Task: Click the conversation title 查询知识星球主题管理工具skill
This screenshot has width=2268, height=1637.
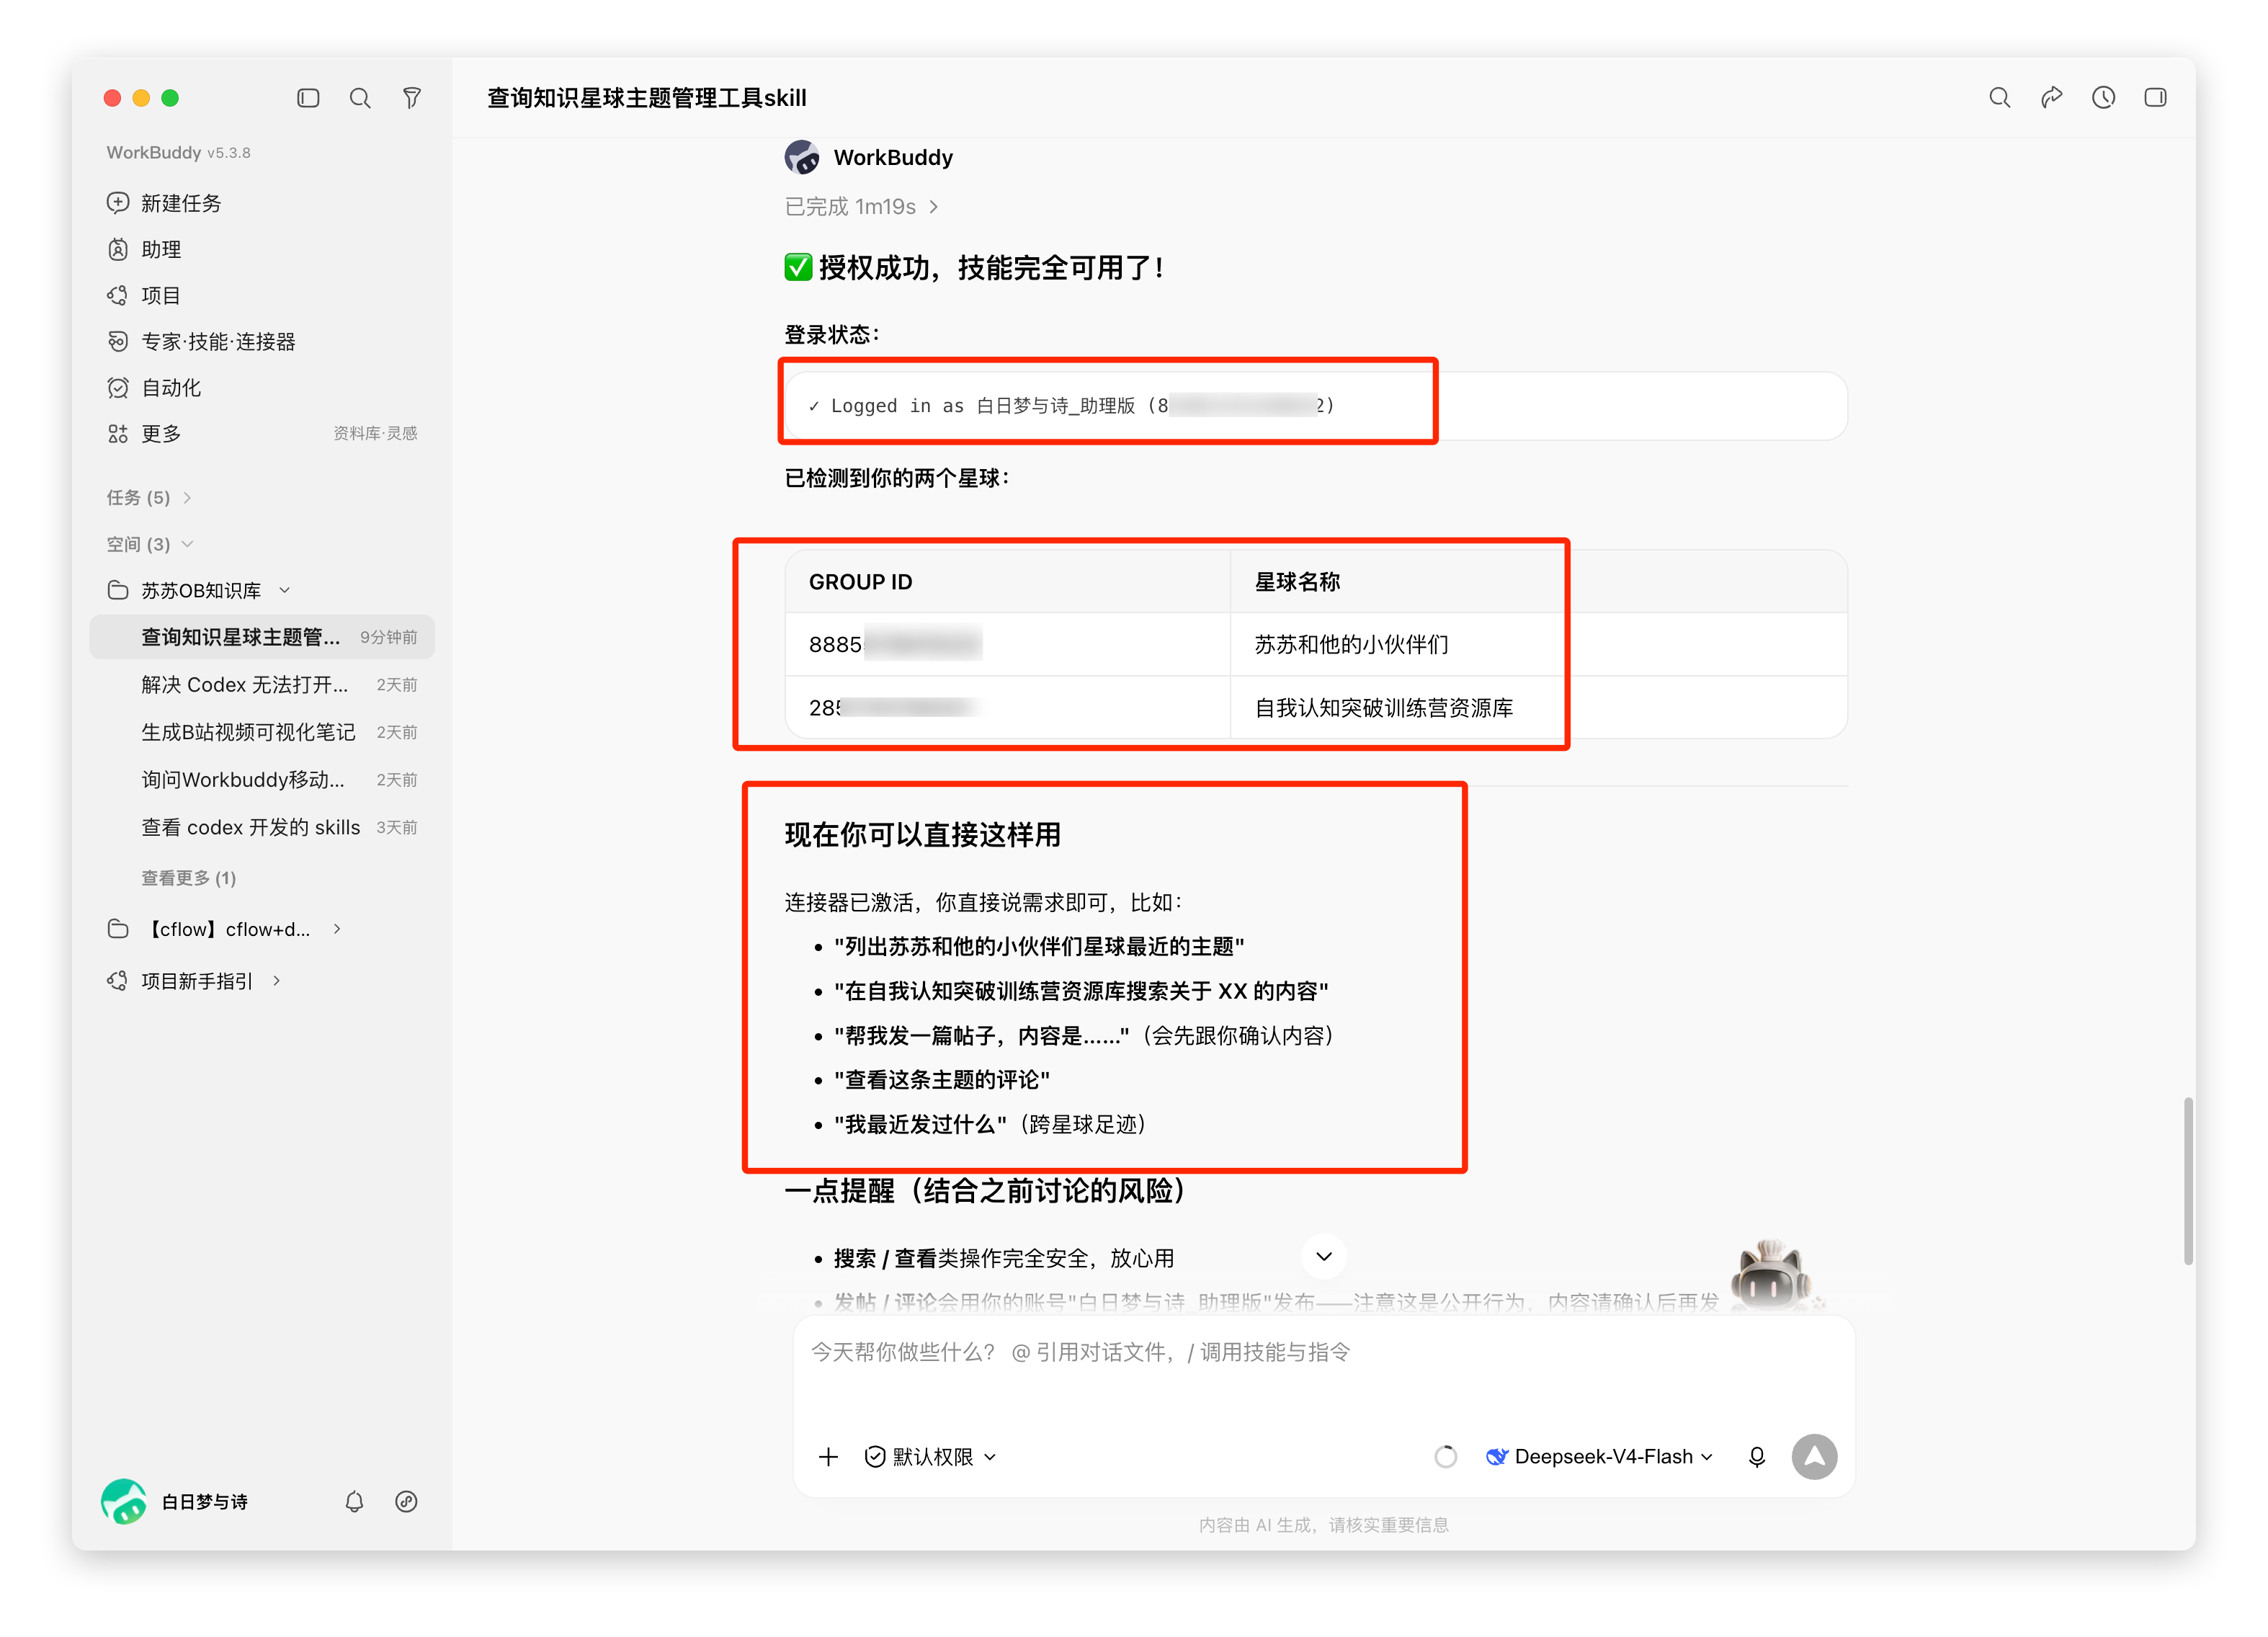Action: point(646,98)
